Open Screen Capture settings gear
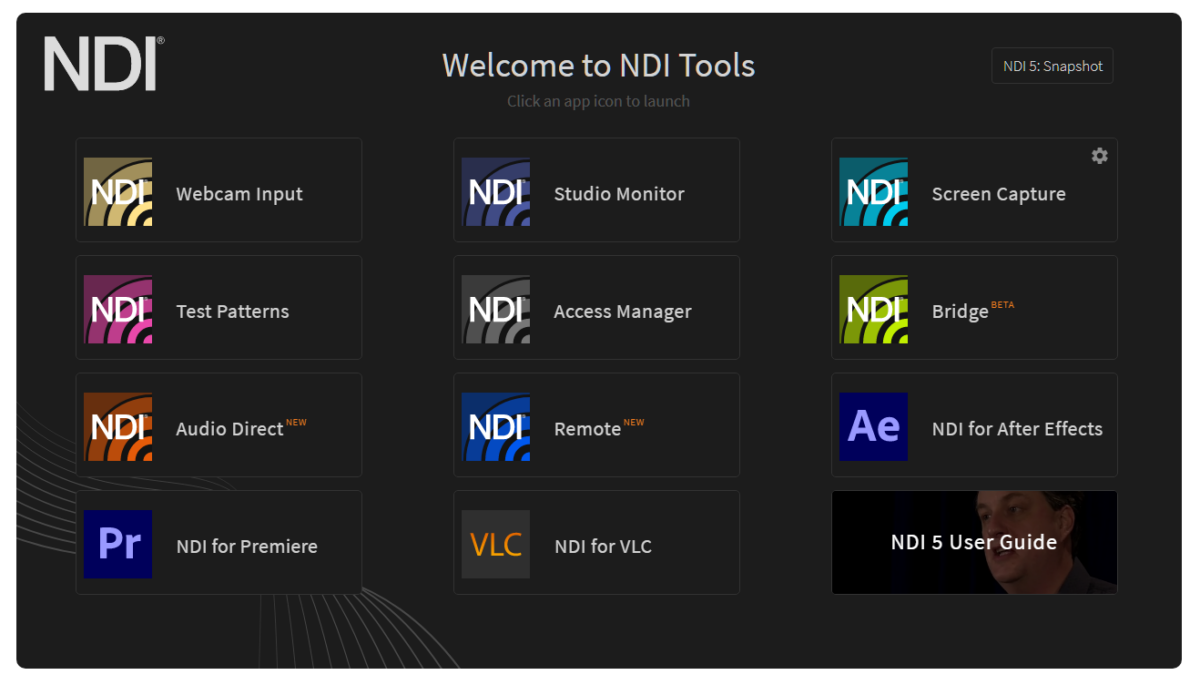 (1099, 156)
